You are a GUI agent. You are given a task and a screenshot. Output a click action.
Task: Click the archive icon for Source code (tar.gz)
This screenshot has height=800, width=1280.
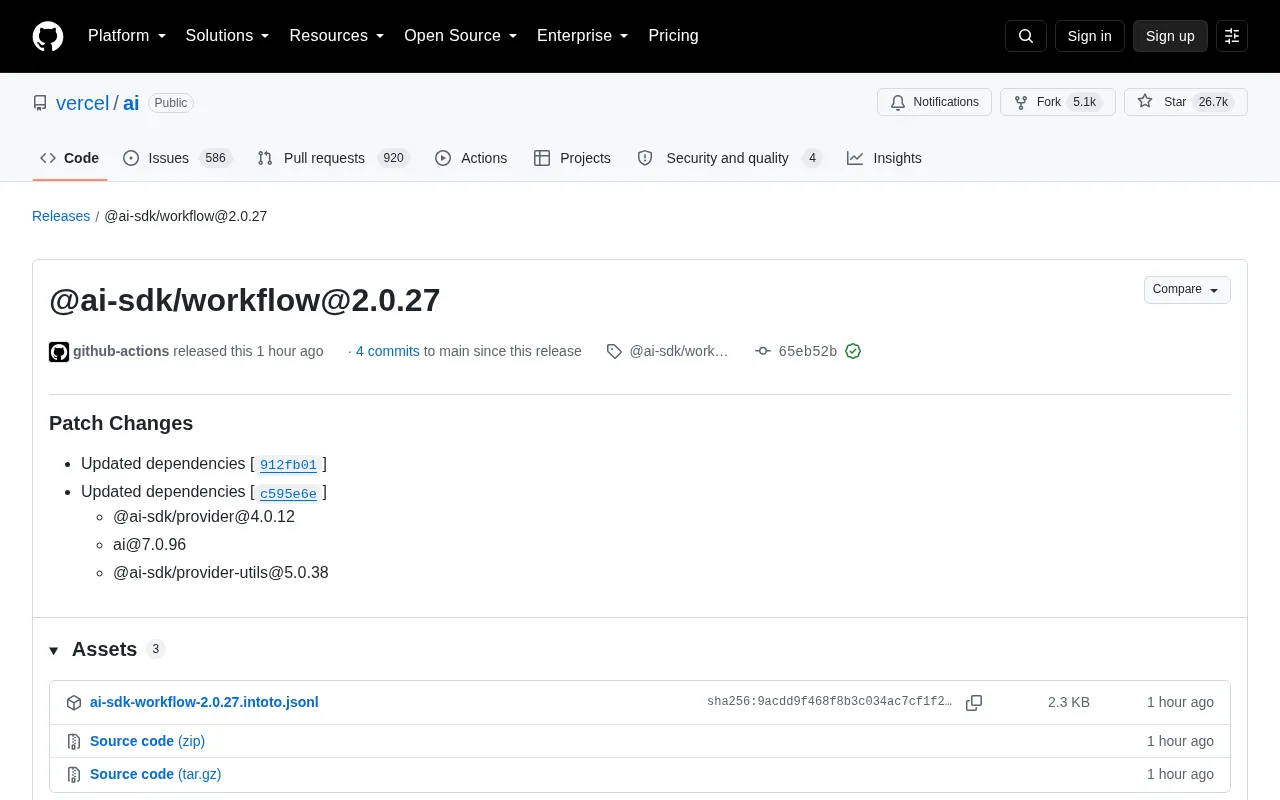74,775
